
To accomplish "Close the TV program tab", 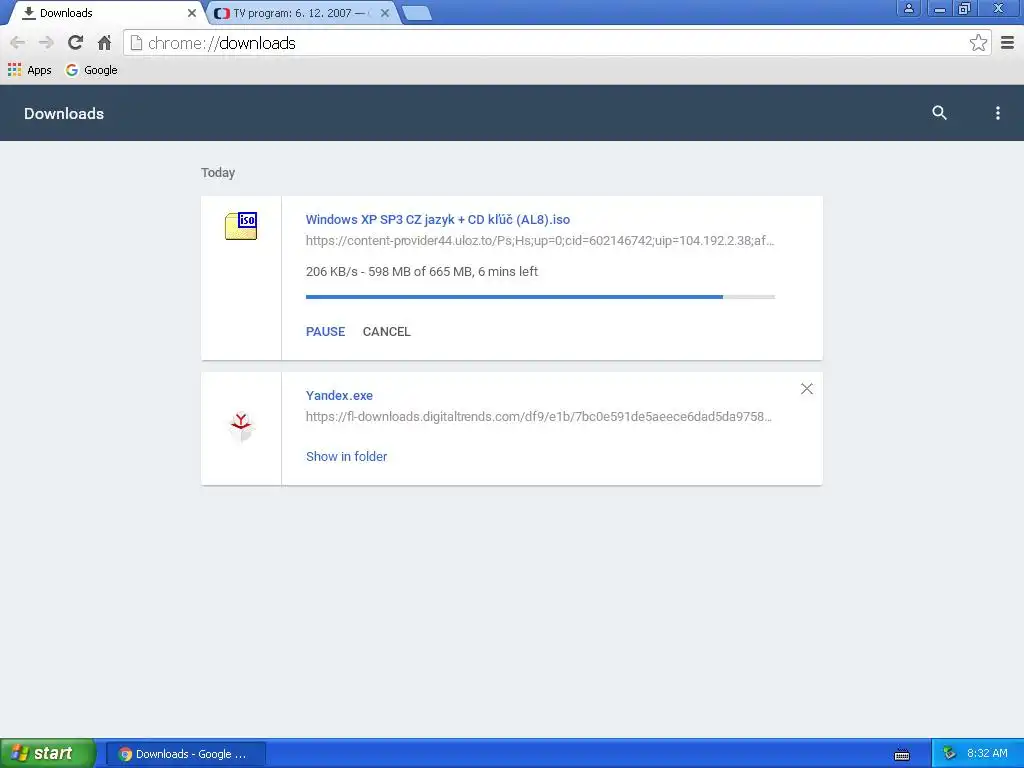I will (385, 13).
